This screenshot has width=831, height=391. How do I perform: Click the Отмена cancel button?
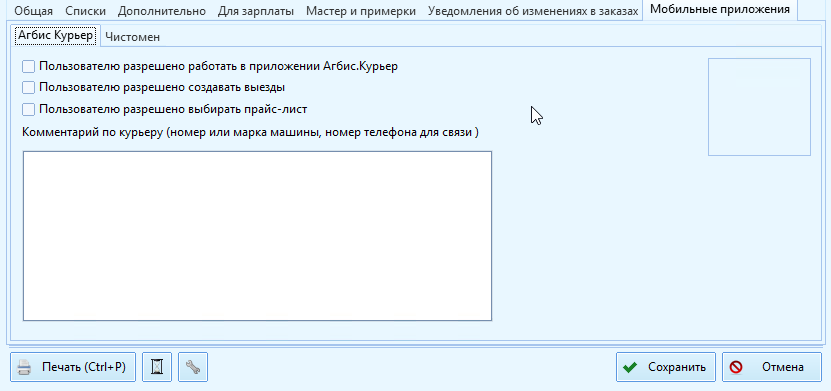(x=771, y=367)
